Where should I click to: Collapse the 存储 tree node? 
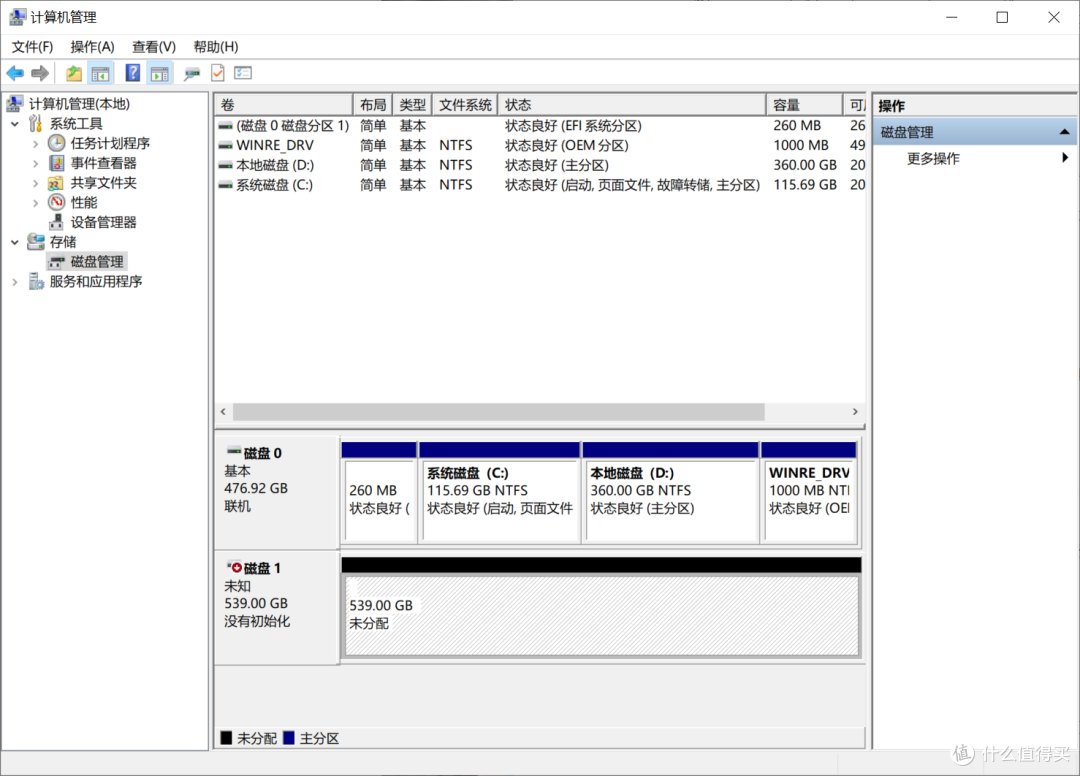click(x=15, y=242)
